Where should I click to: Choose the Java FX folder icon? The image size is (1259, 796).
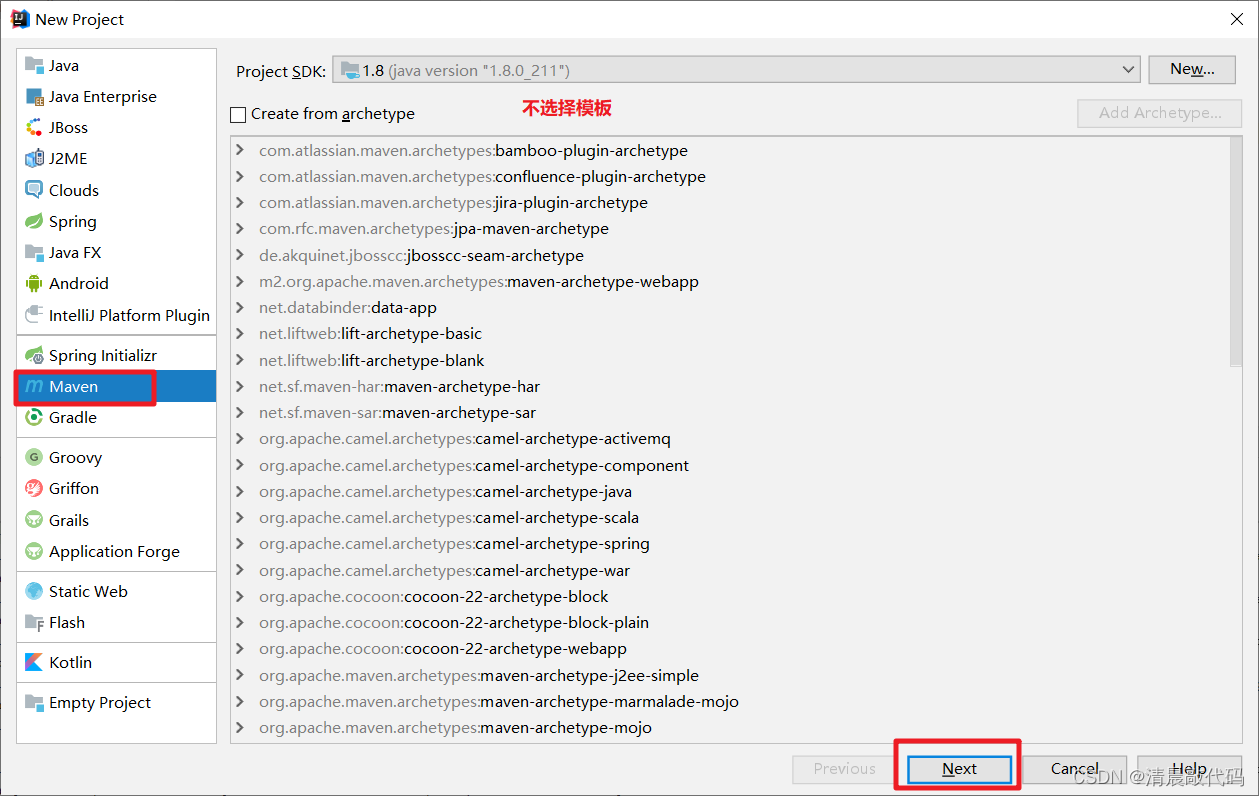pos(34,253)
